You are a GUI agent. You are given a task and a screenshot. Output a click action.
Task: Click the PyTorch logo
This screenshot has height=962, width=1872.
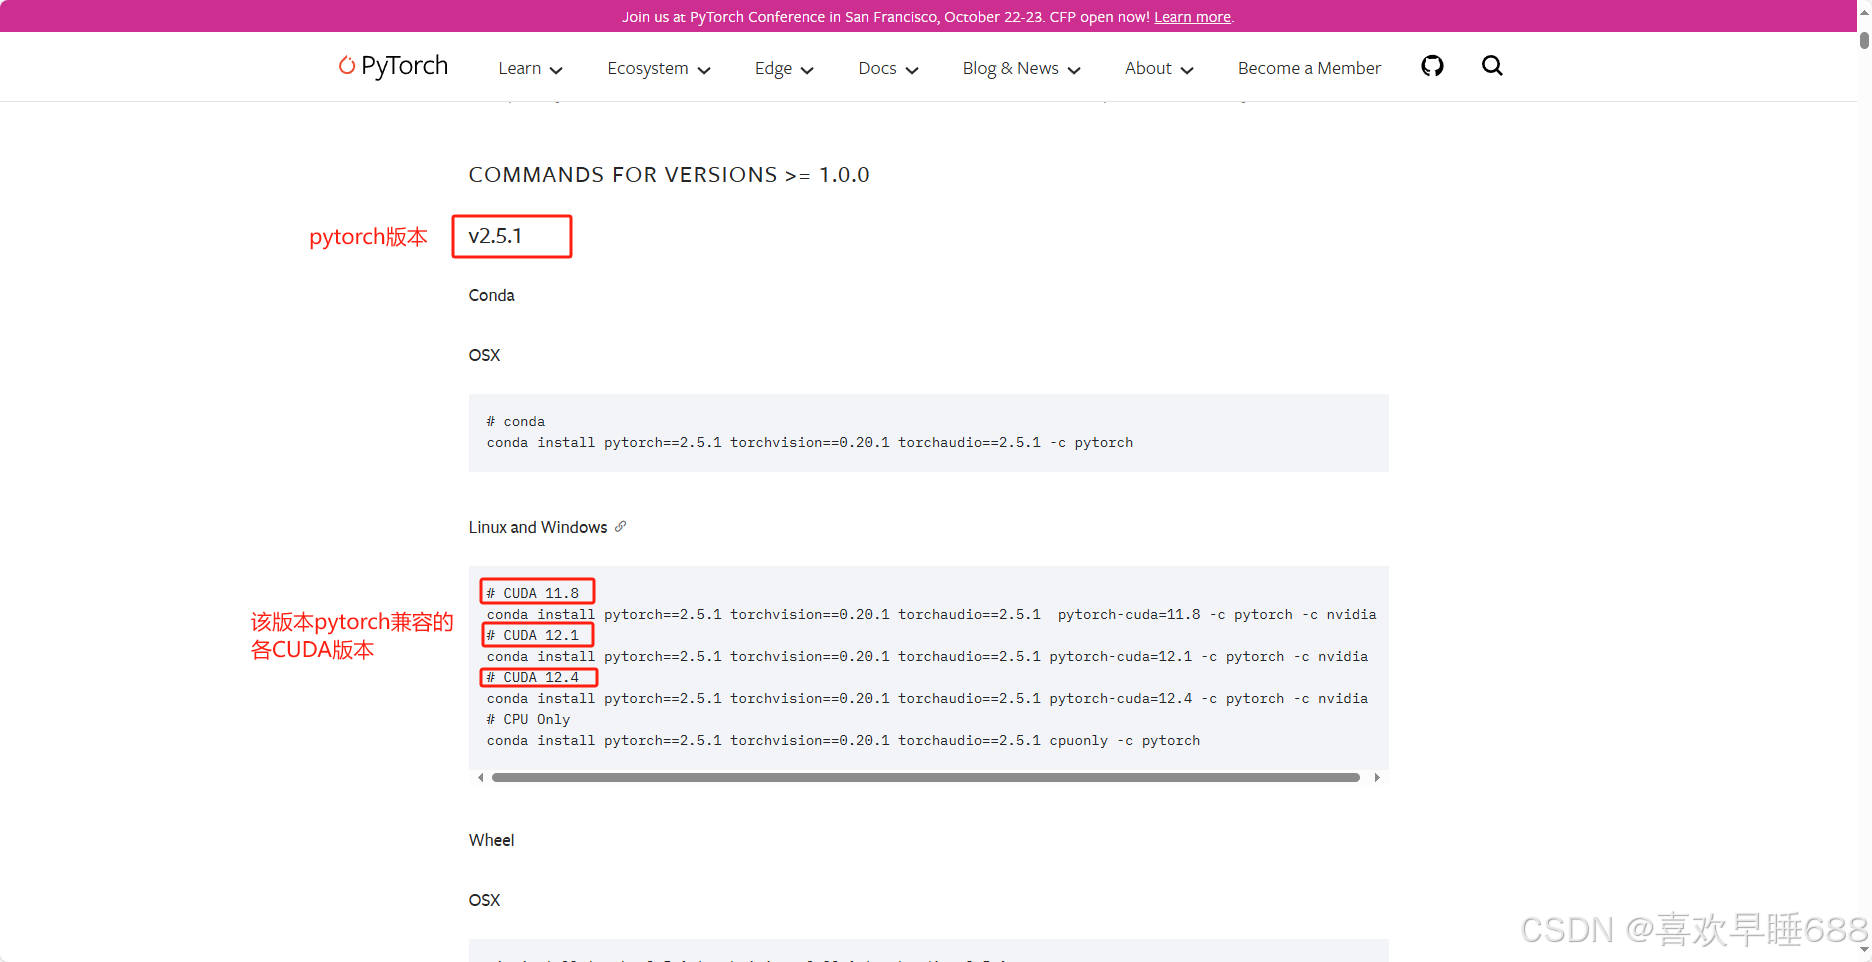[x=393, y=65]
